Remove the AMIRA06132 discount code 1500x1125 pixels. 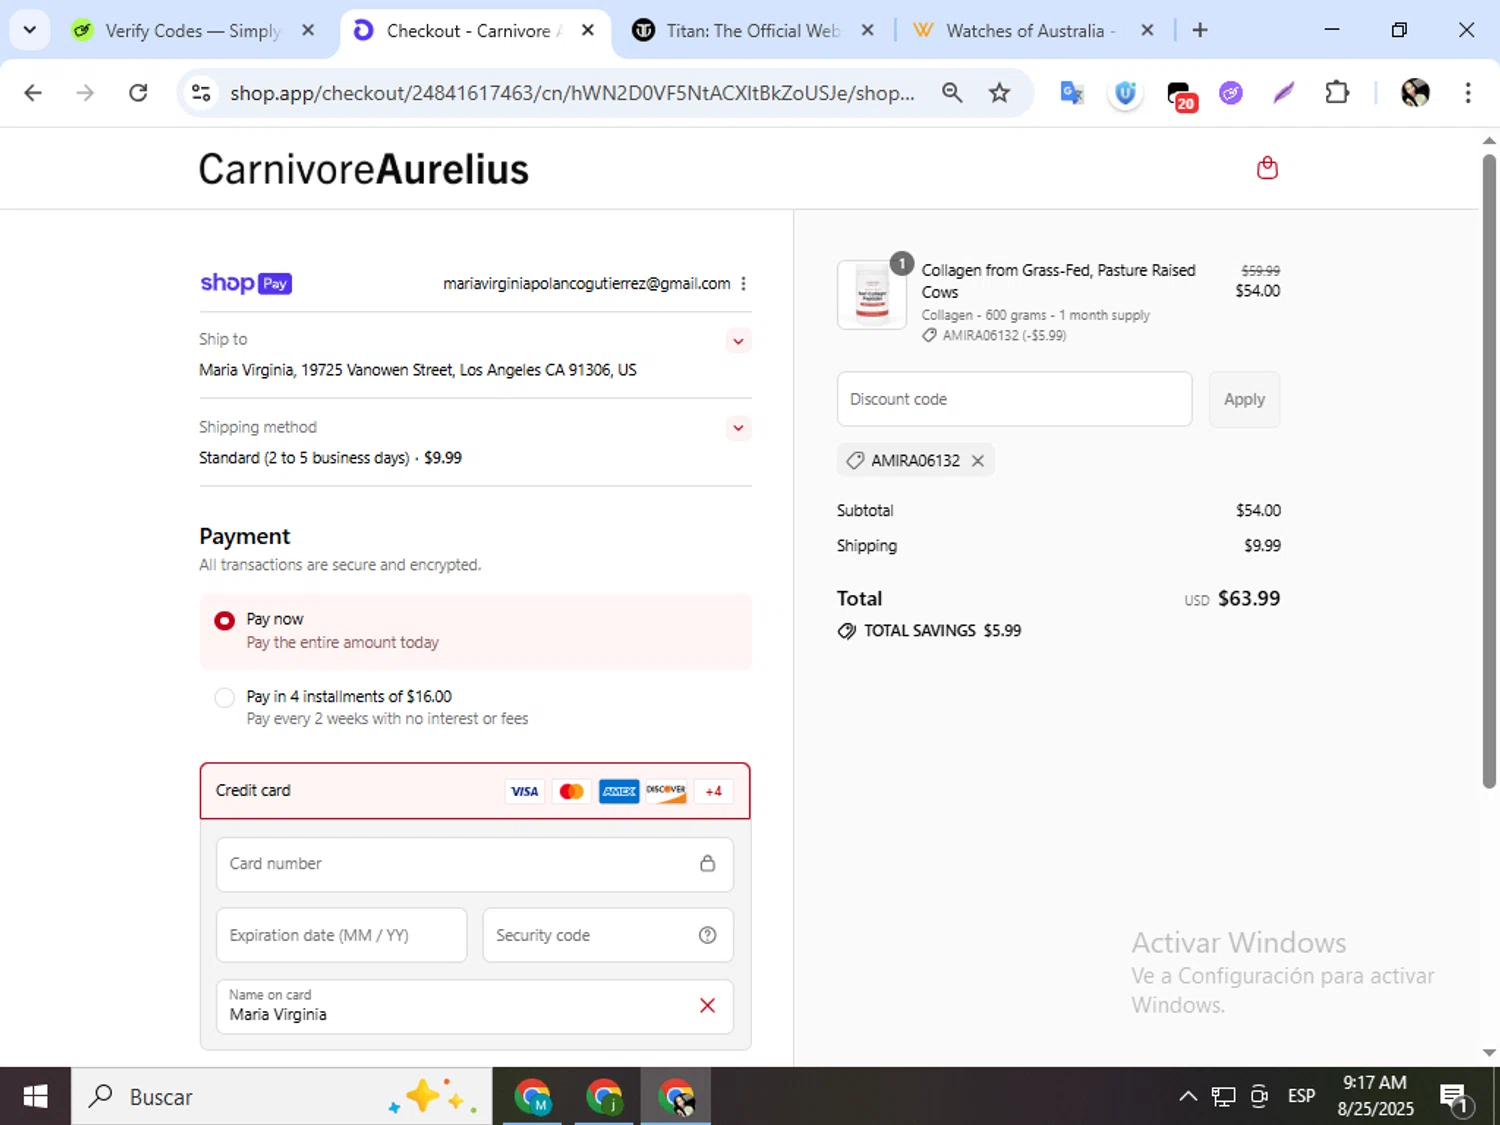[978, 461]
